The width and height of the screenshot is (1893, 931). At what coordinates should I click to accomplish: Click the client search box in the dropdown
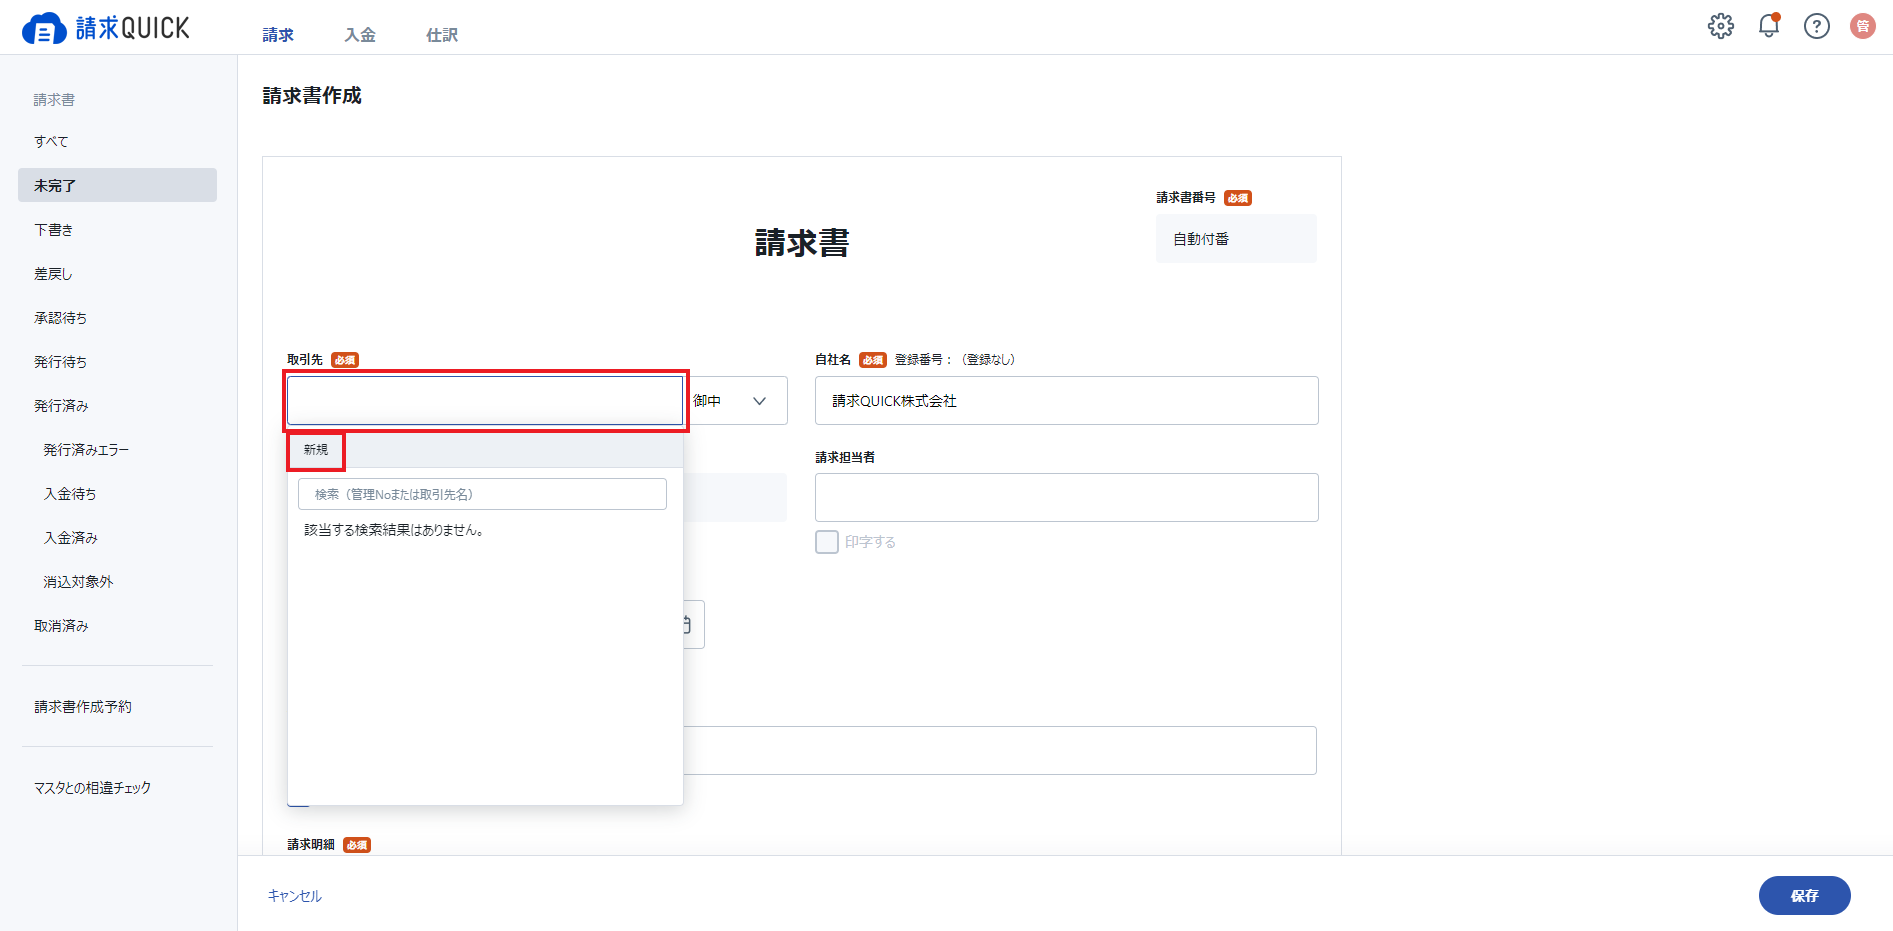coord(482,494)
